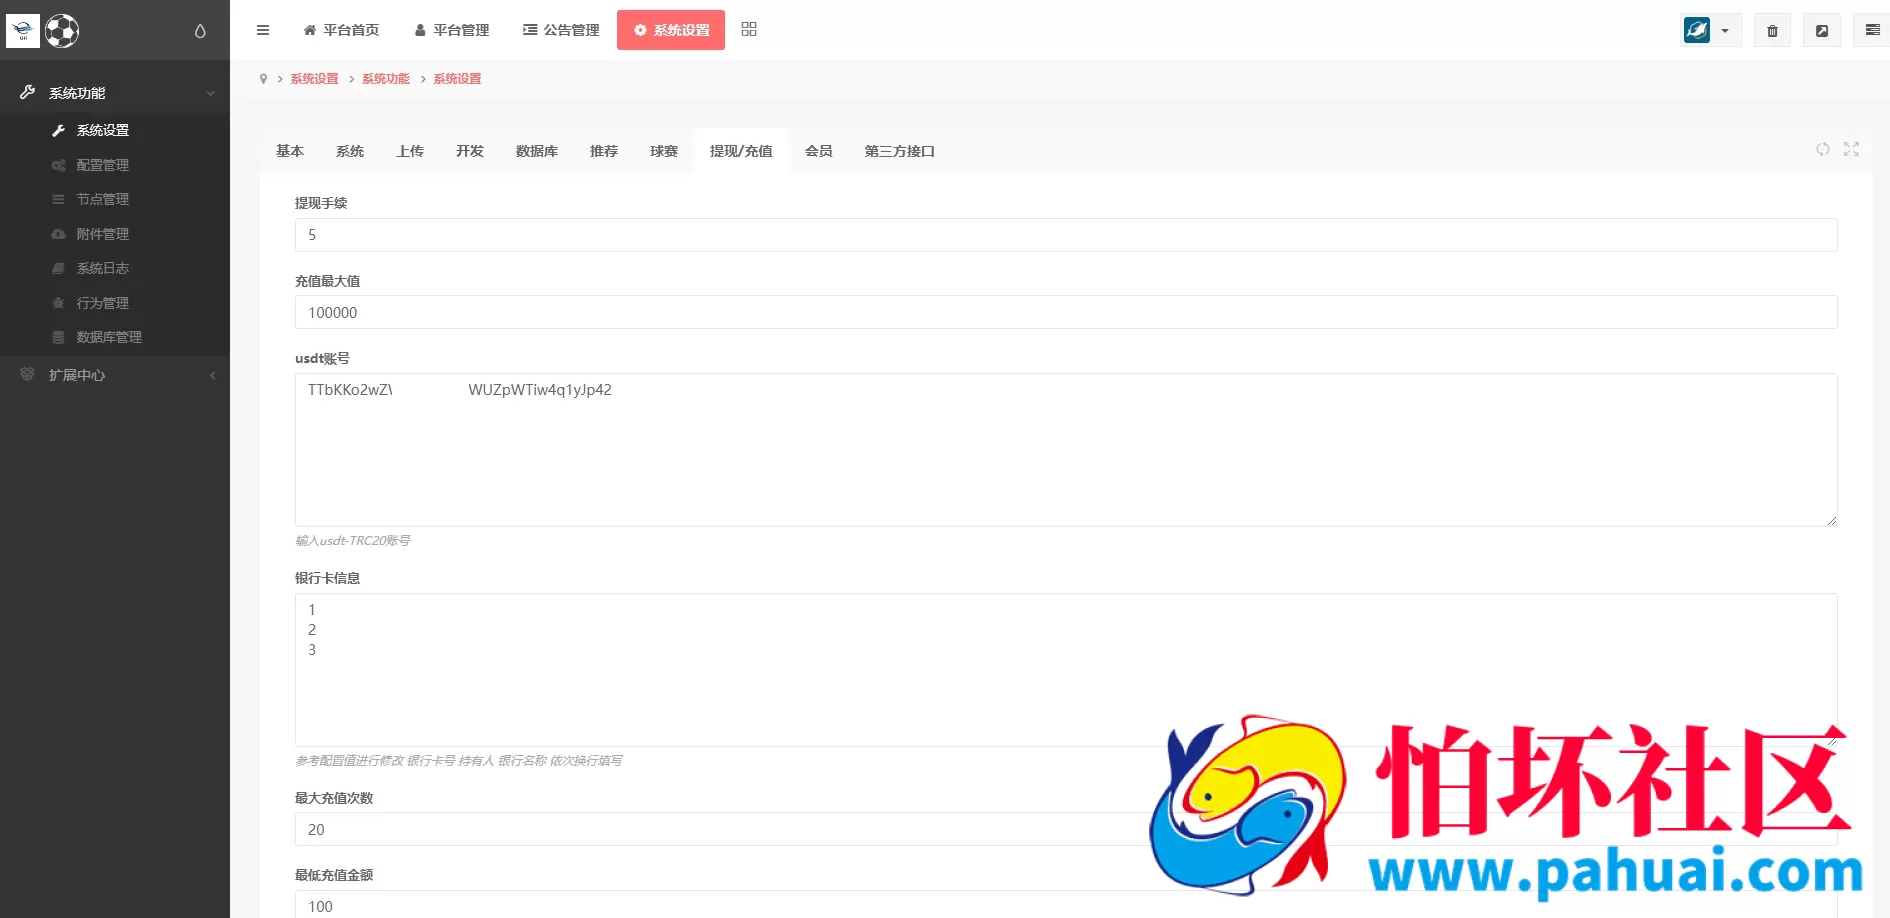Switch to the 球赛 tab
Screen dimensions: 1890x918
664,151
